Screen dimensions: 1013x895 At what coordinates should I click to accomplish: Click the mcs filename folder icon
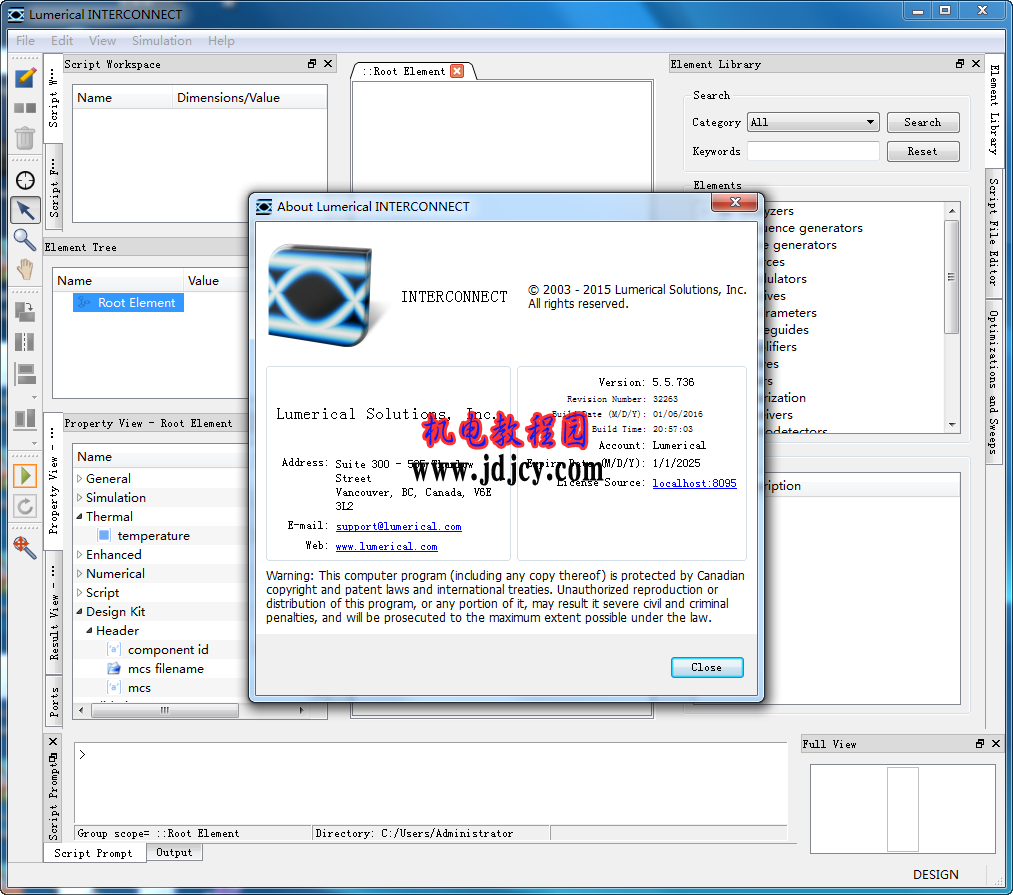click(114, 668)
